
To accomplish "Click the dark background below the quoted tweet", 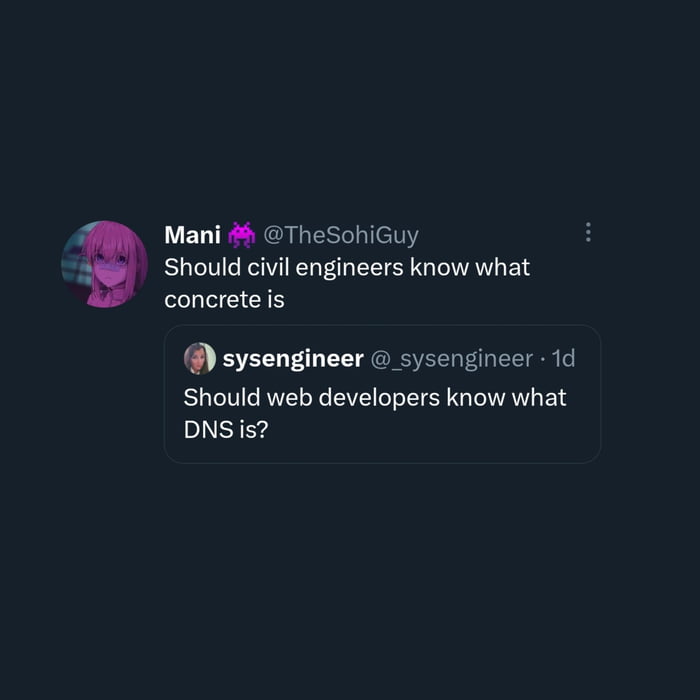I will point(350,580).
